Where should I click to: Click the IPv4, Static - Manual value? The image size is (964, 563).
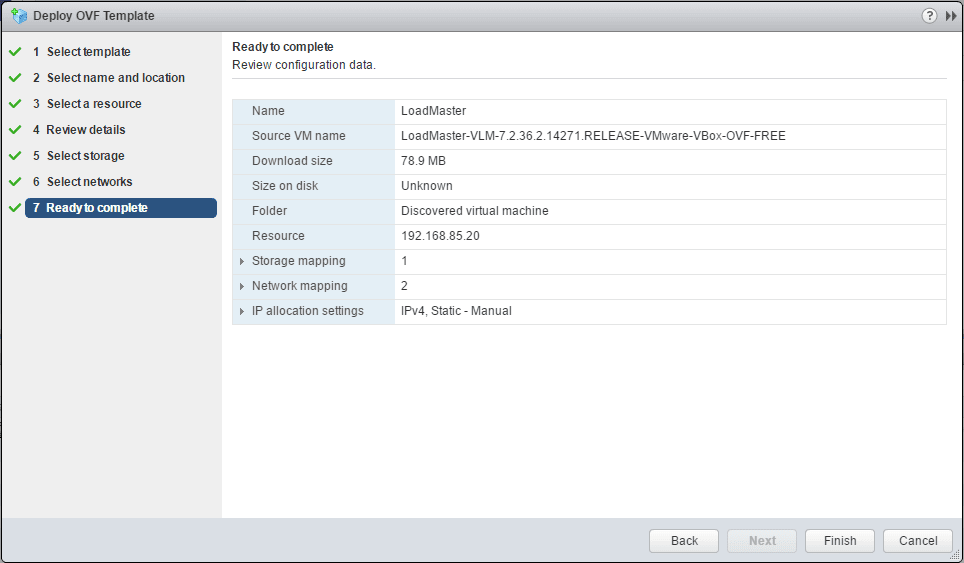pyautogui.click(x=456, y=311)
